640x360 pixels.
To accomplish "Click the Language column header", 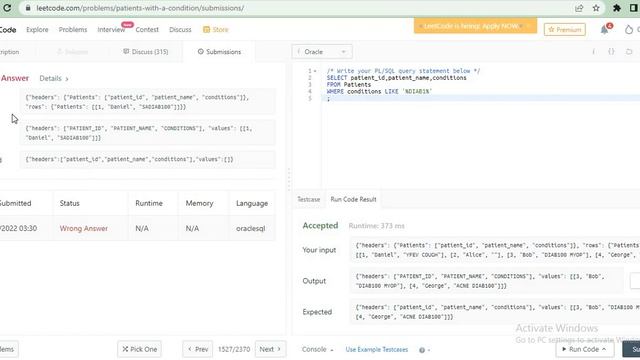I will coord(252,203).
